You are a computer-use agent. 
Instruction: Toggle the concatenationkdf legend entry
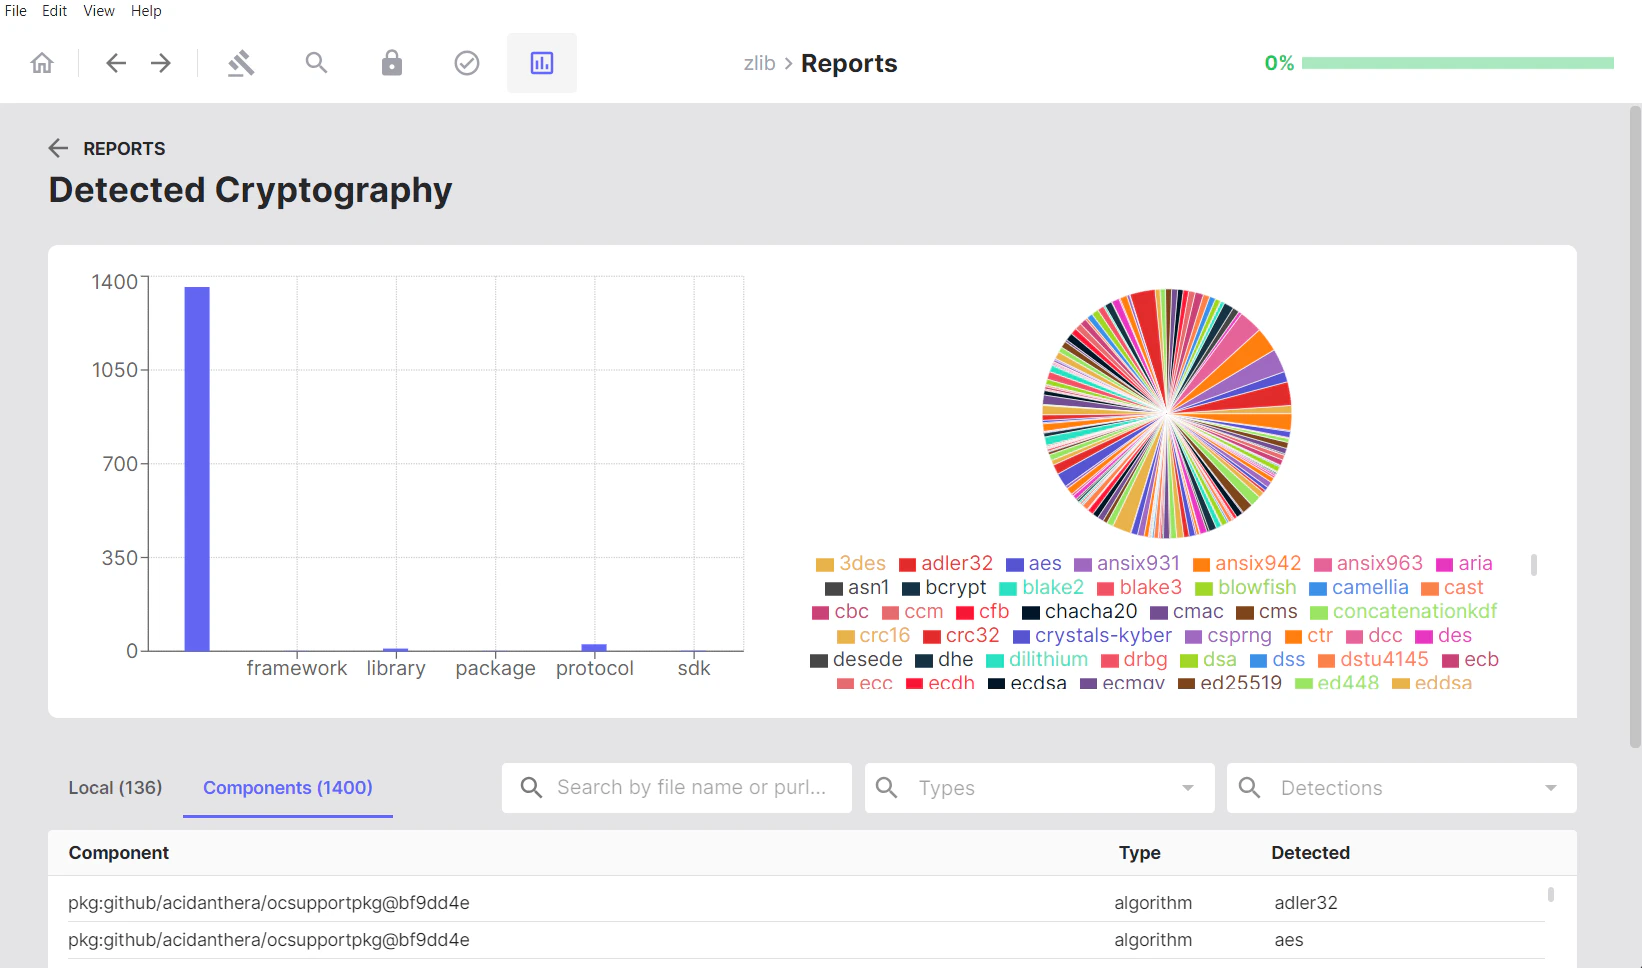click(1404, 612)
